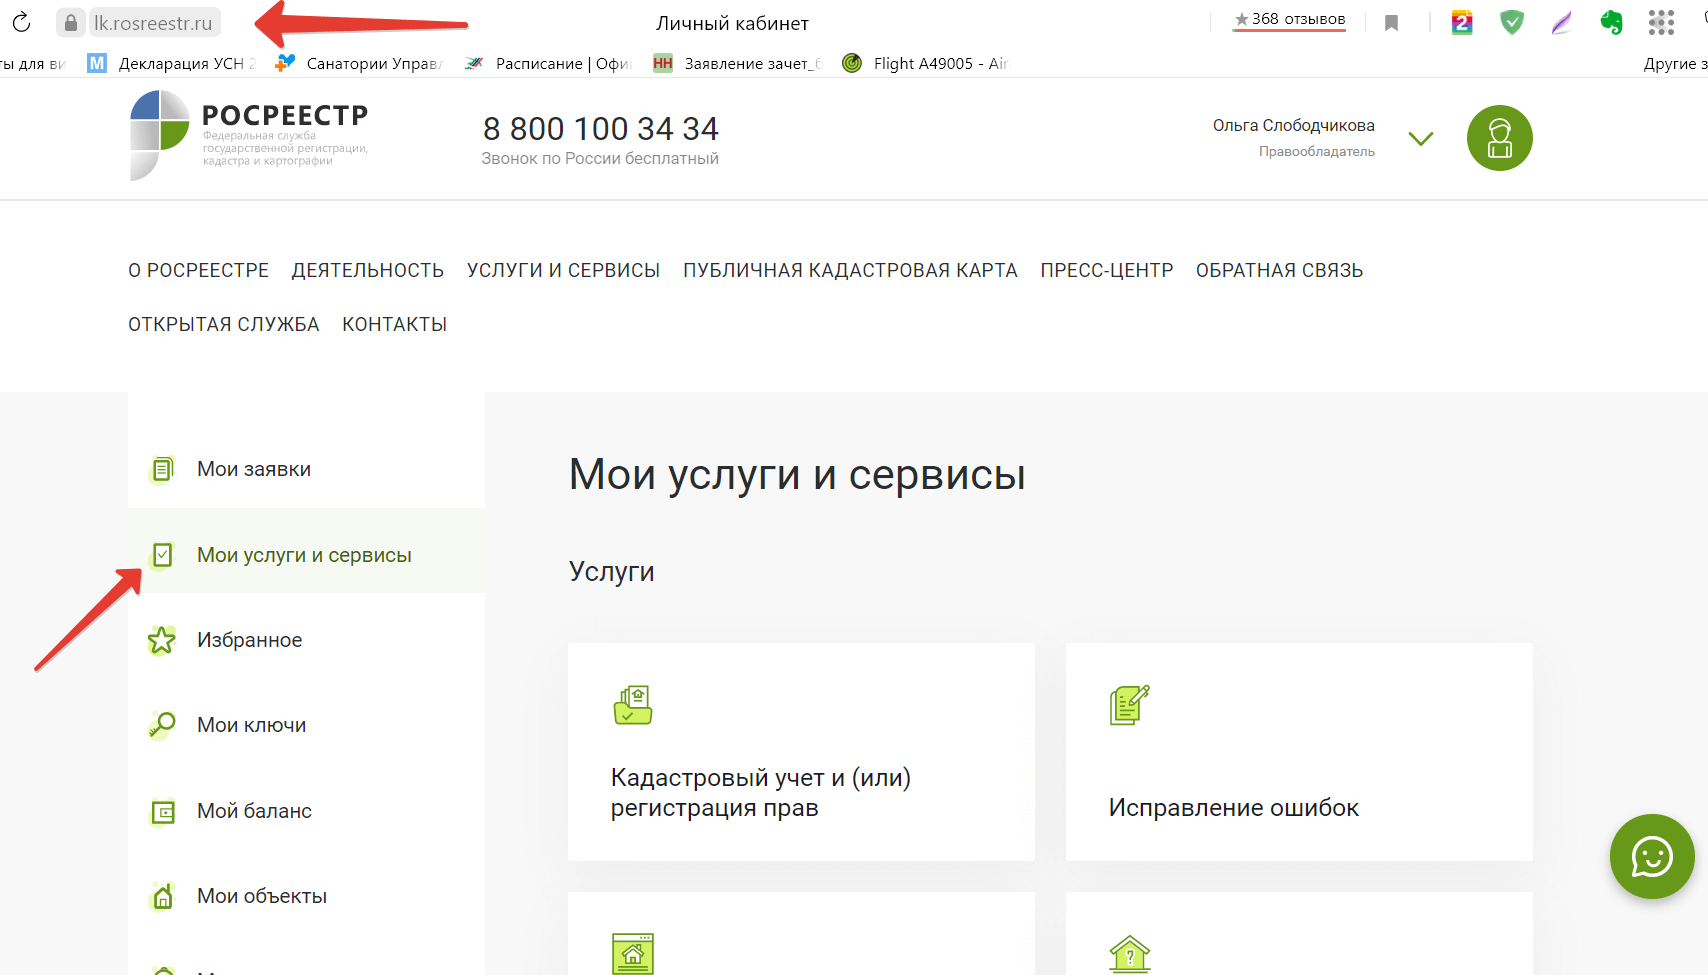Click the purple feather extension icon
The width and height of the screenshot is (1708, 975).
(x=1561, y=22)
